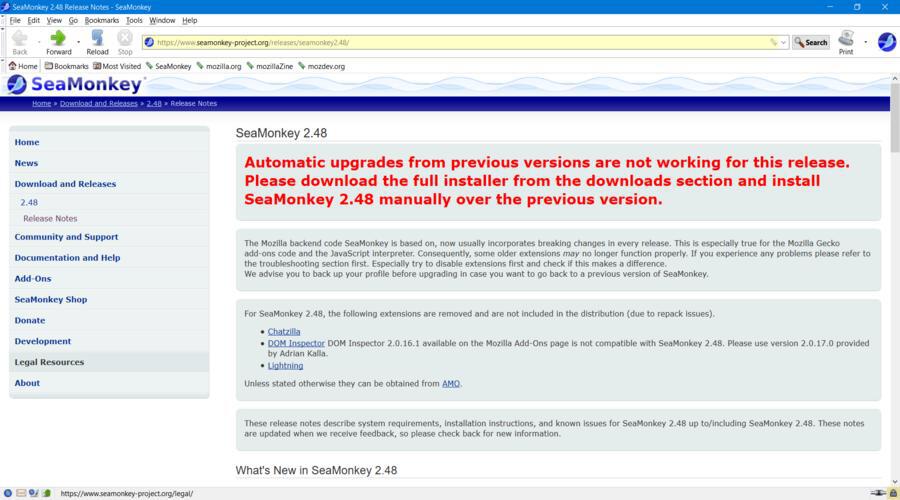The width and height of the screenshot is (900, 500).
Task: Open the Forward button history dropdown
Action: click(78, 42)
